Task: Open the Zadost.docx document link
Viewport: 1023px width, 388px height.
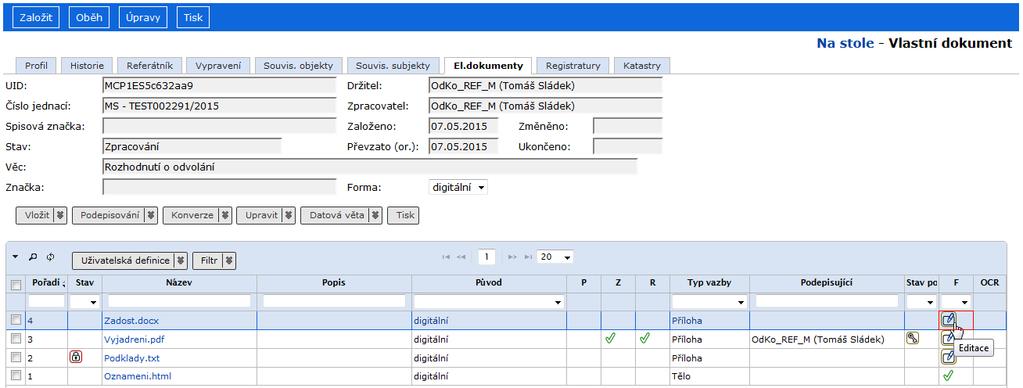Action: pos(131,321)
